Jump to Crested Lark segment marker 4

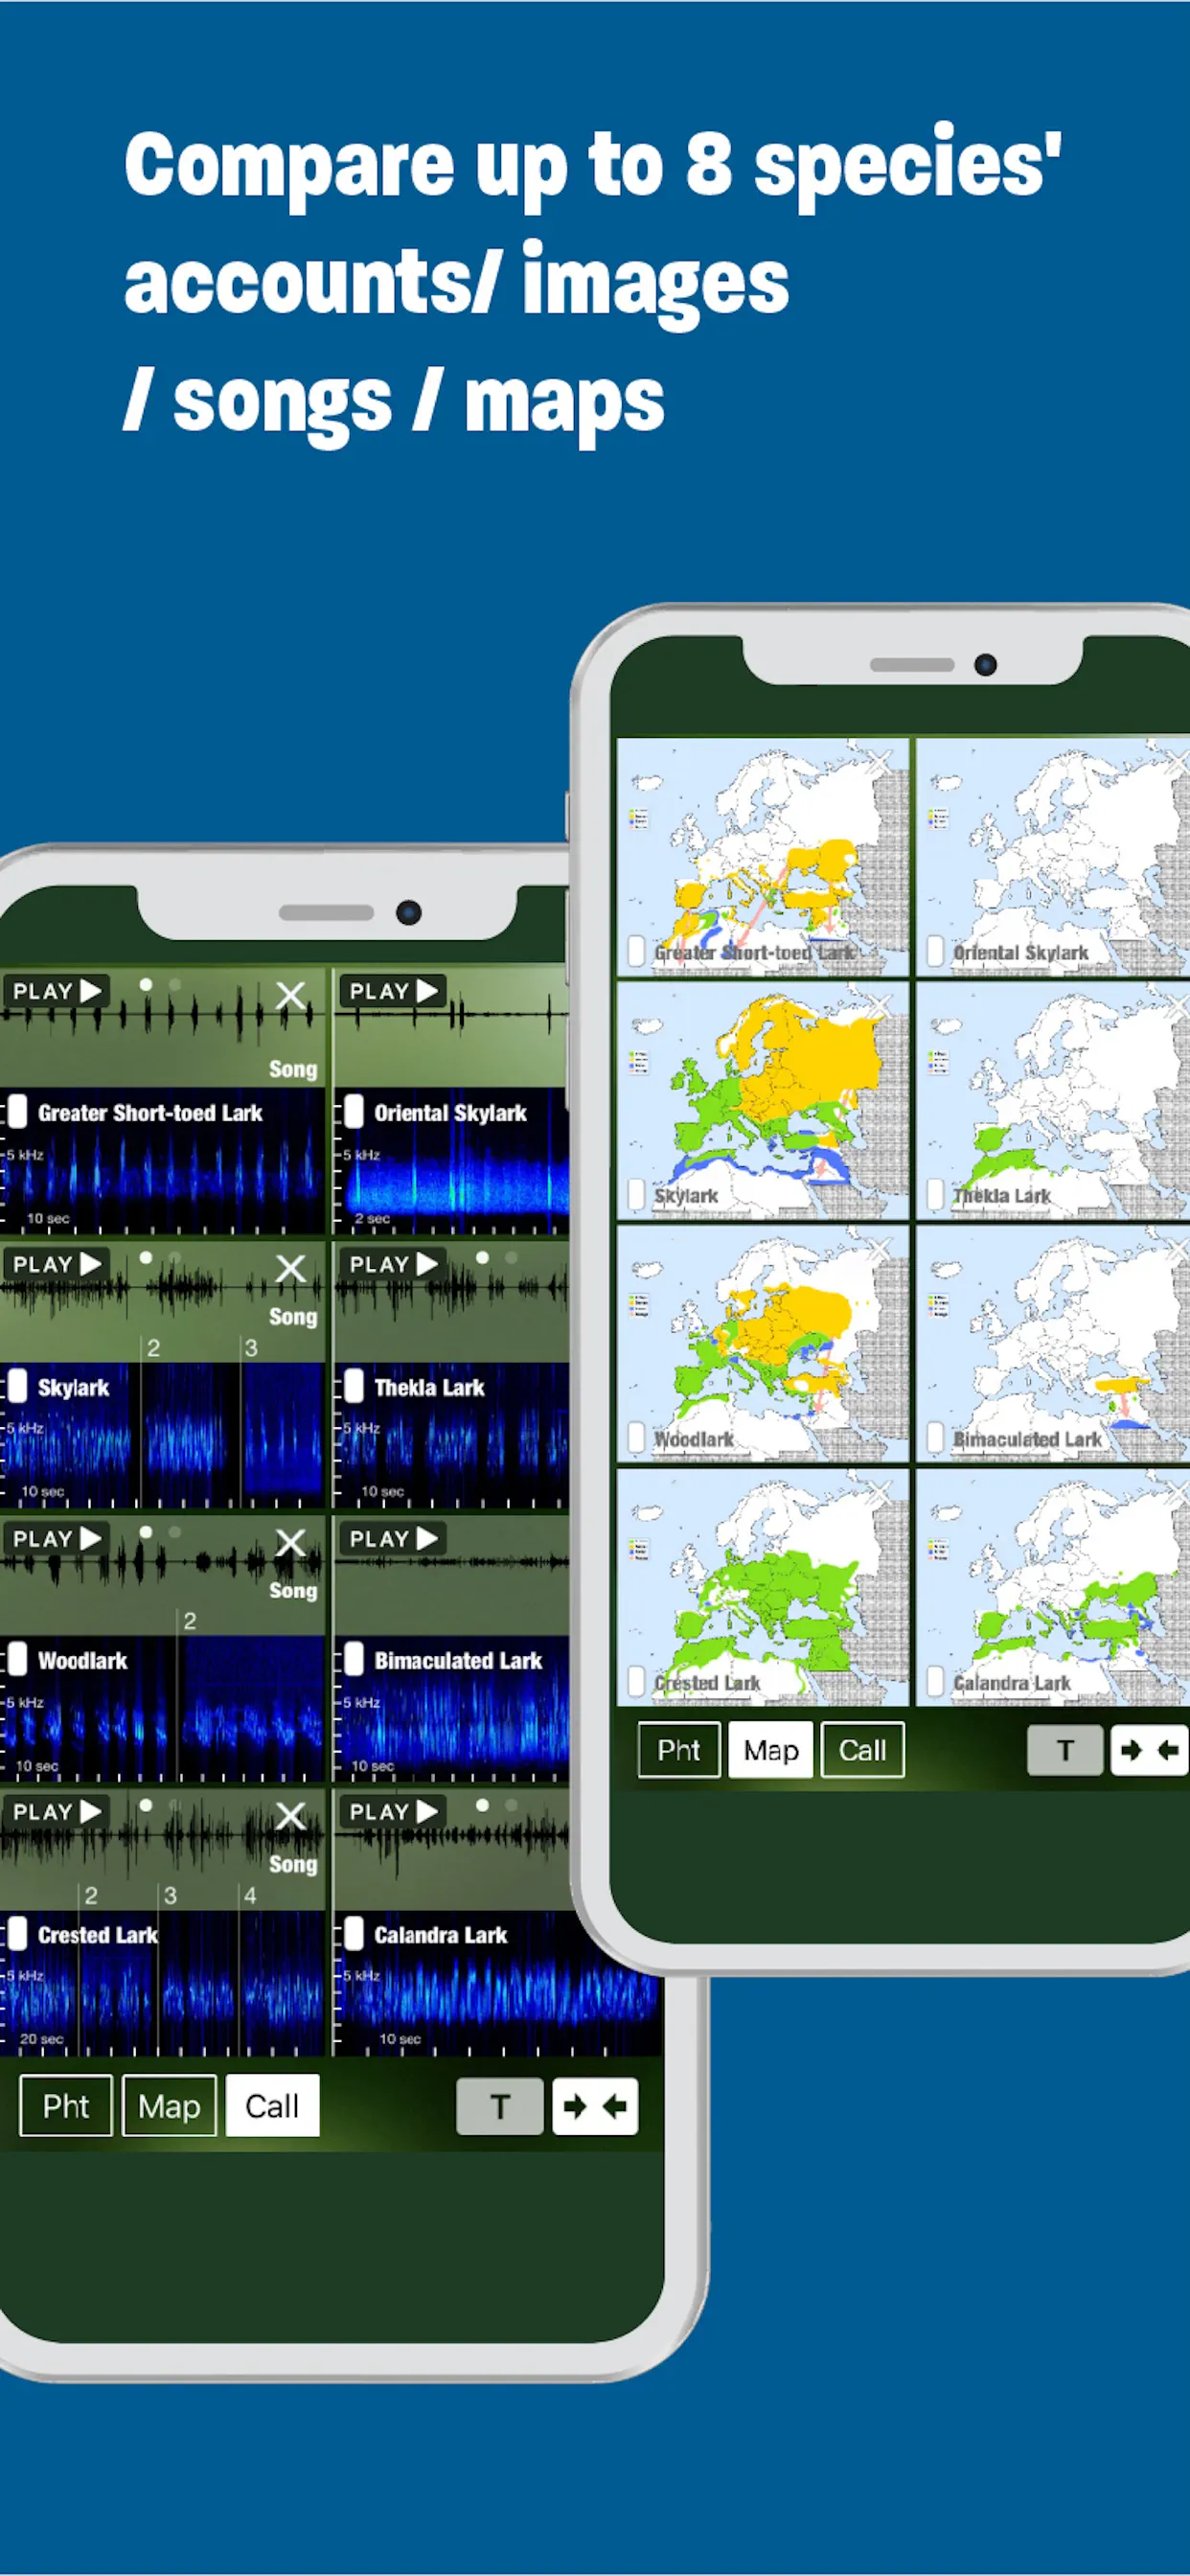coord(250,1895)
